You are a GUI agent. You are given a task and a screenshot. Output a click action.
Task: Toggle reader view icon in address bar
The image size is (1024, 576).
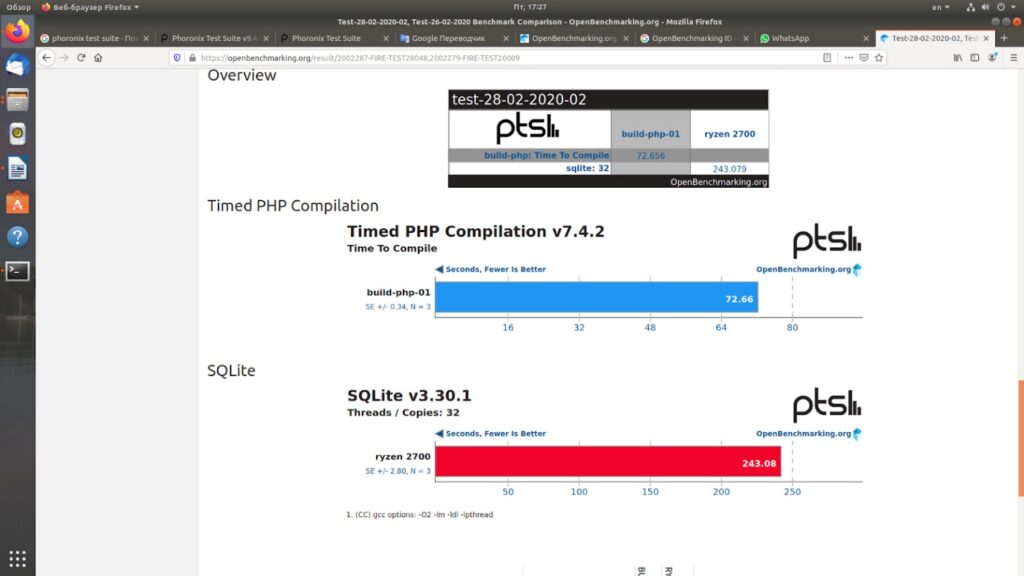[827, 57]
